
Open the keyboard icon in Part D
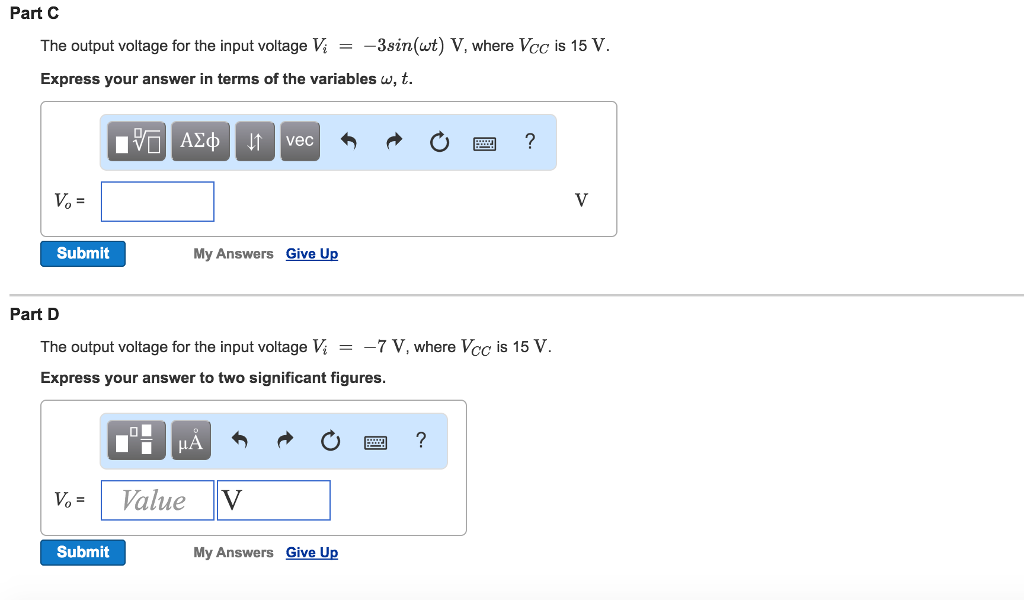click(375, 441)
